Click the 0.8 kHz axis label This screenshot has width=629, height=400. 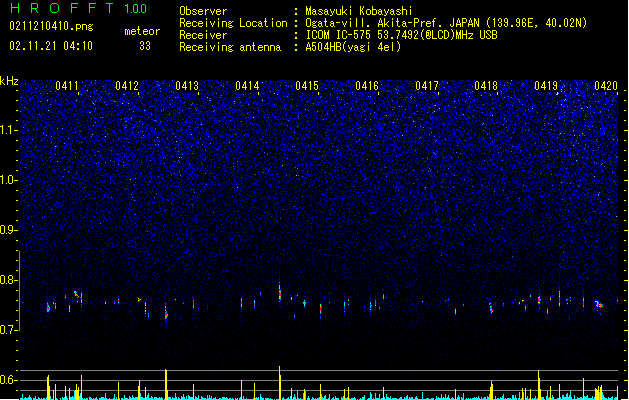(9, 280)
